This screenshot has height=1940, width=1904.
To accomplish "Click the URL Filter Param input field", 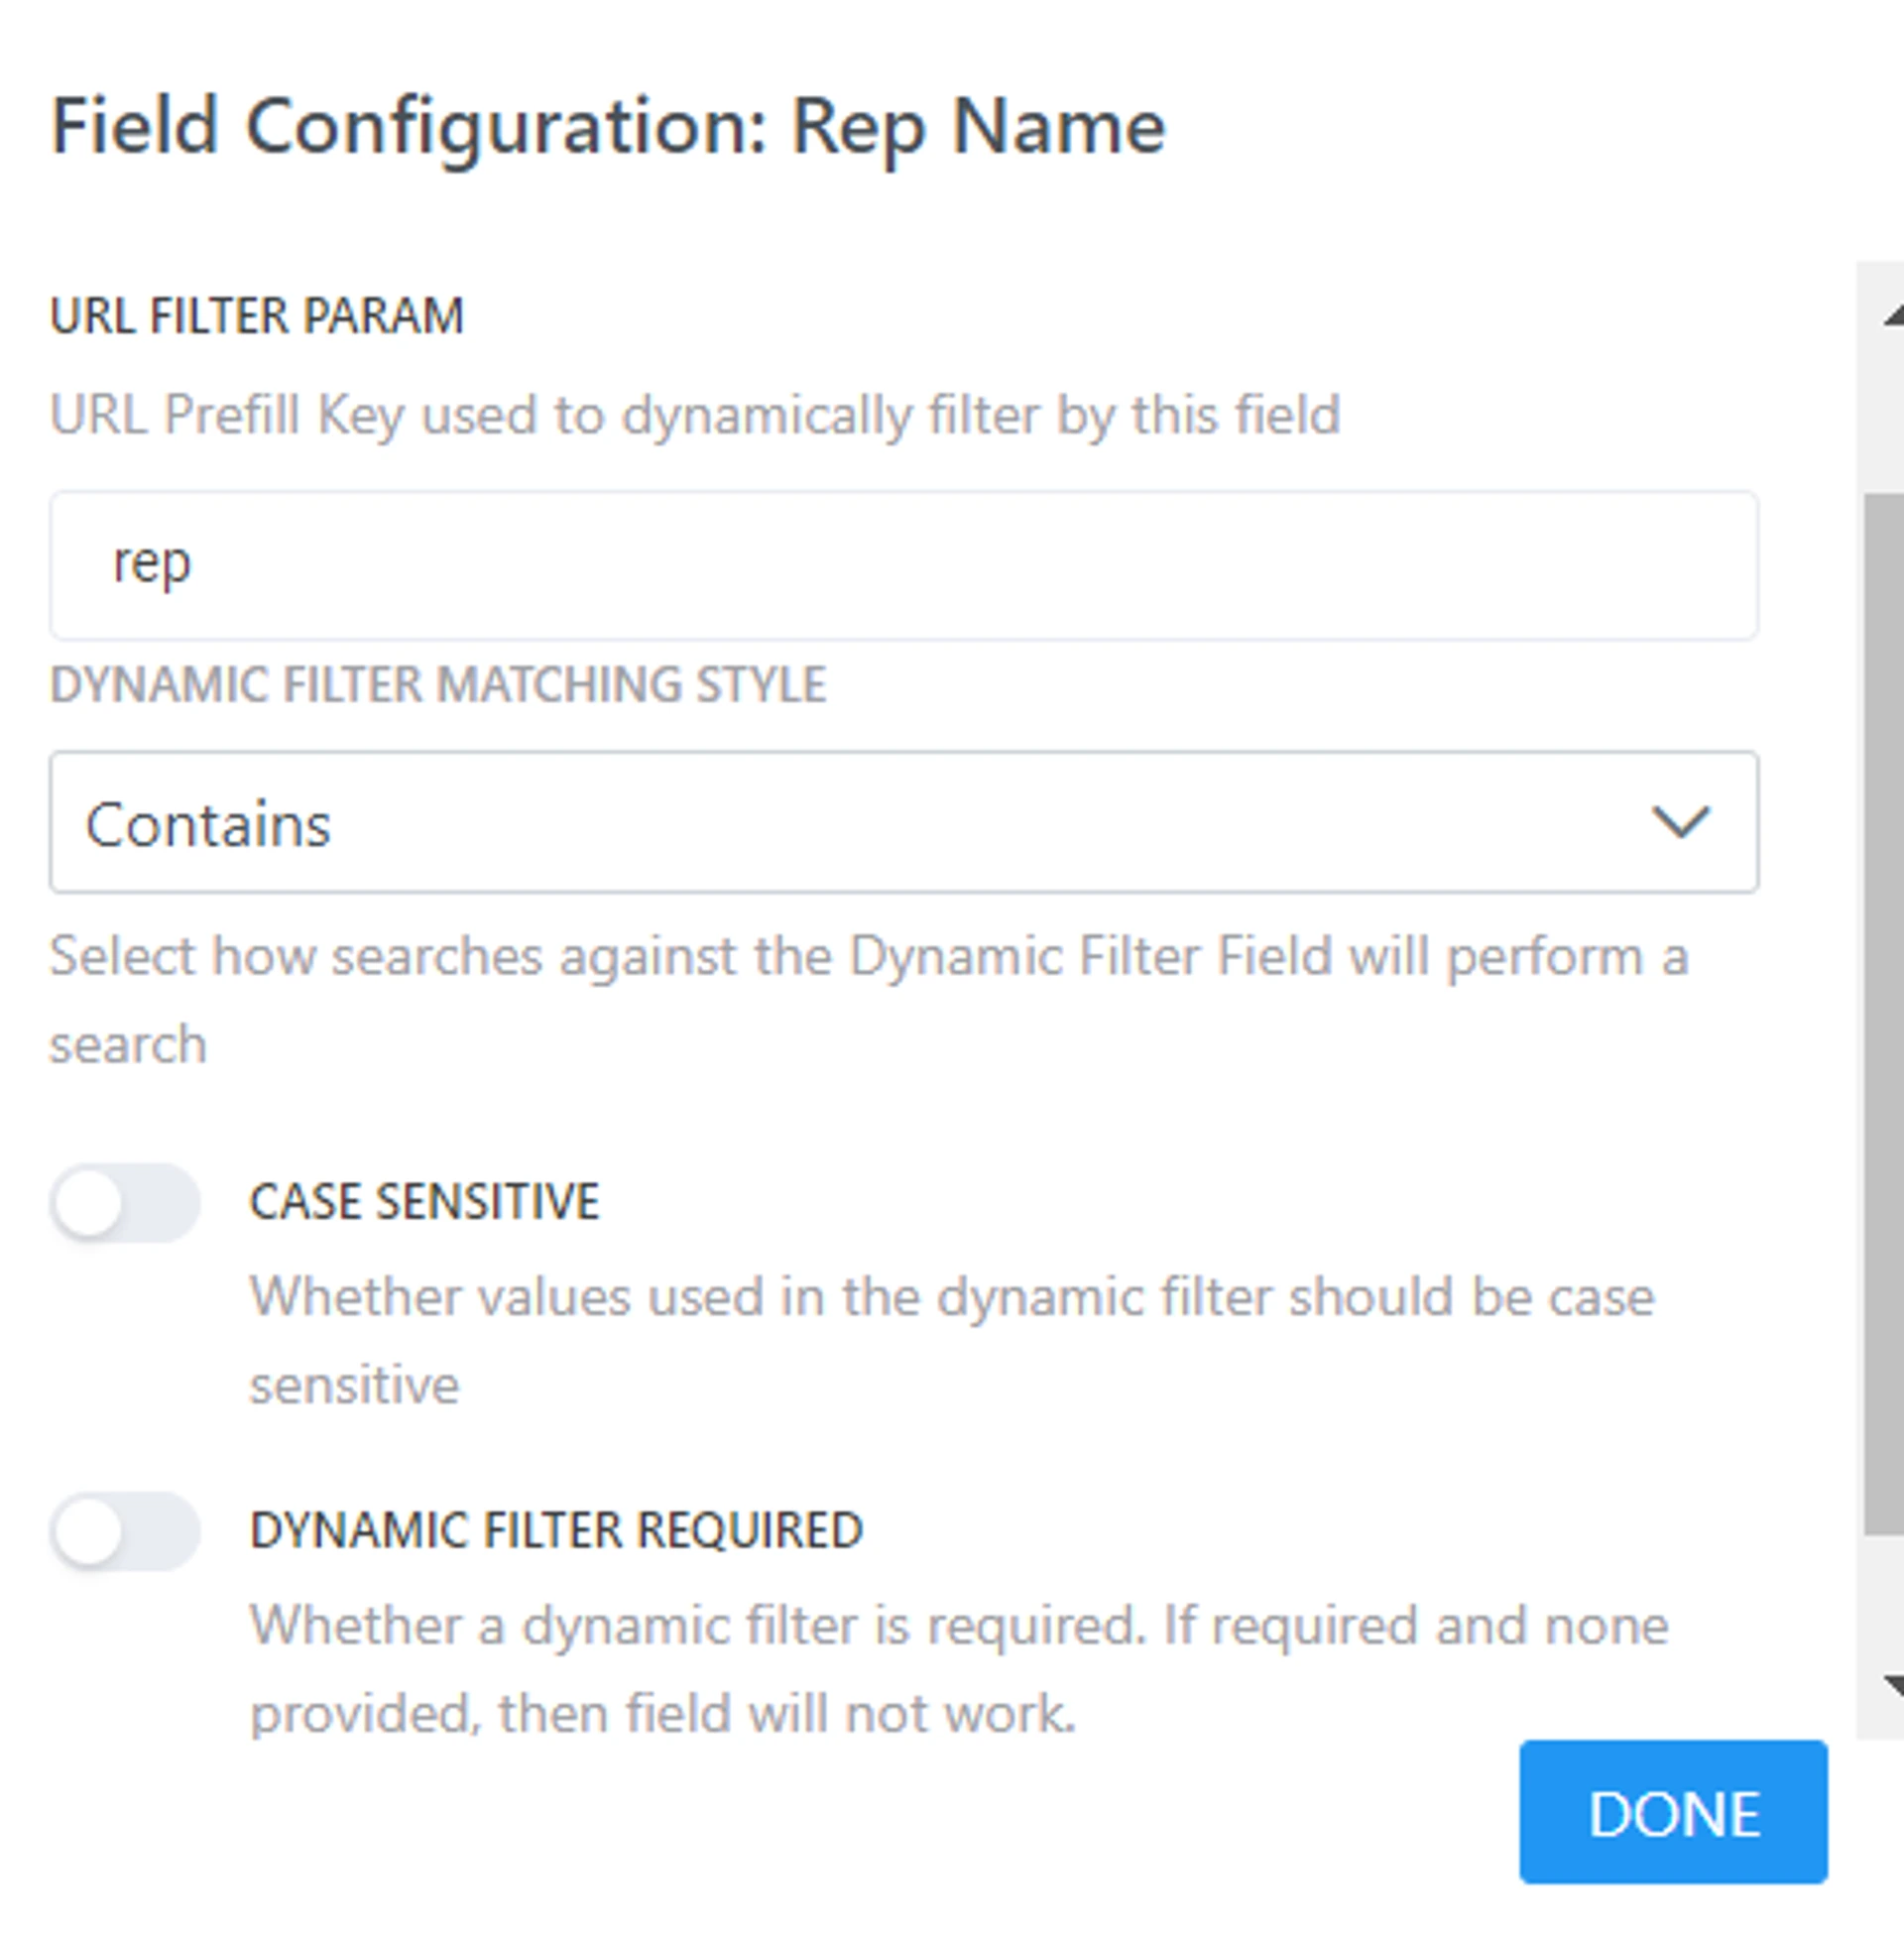I will 903,565.
